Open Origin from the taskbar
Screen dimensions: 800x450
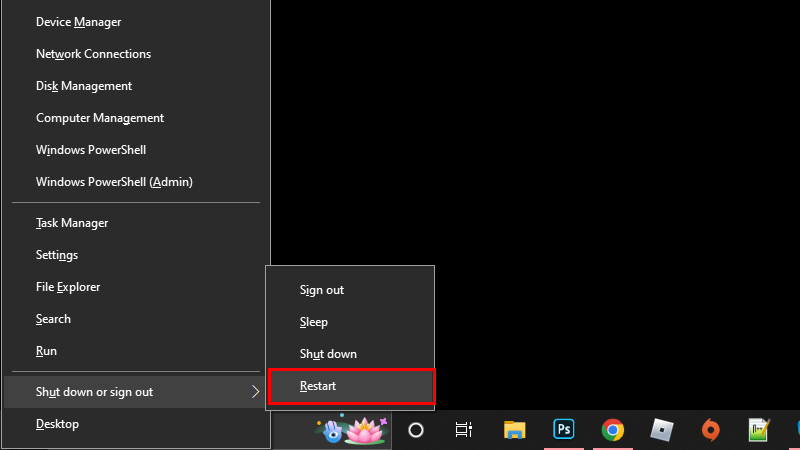coord(711,430)
